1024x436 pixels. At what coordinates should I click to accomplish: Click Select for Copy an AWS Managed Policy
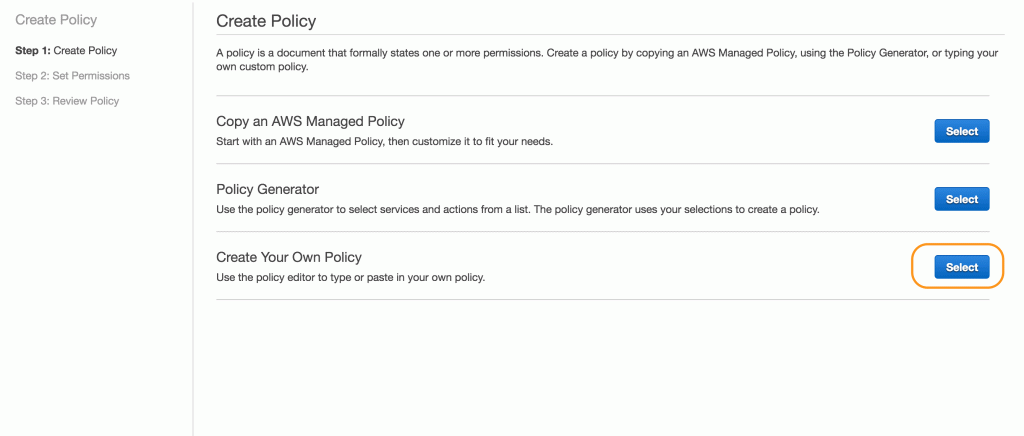point(962,131)
